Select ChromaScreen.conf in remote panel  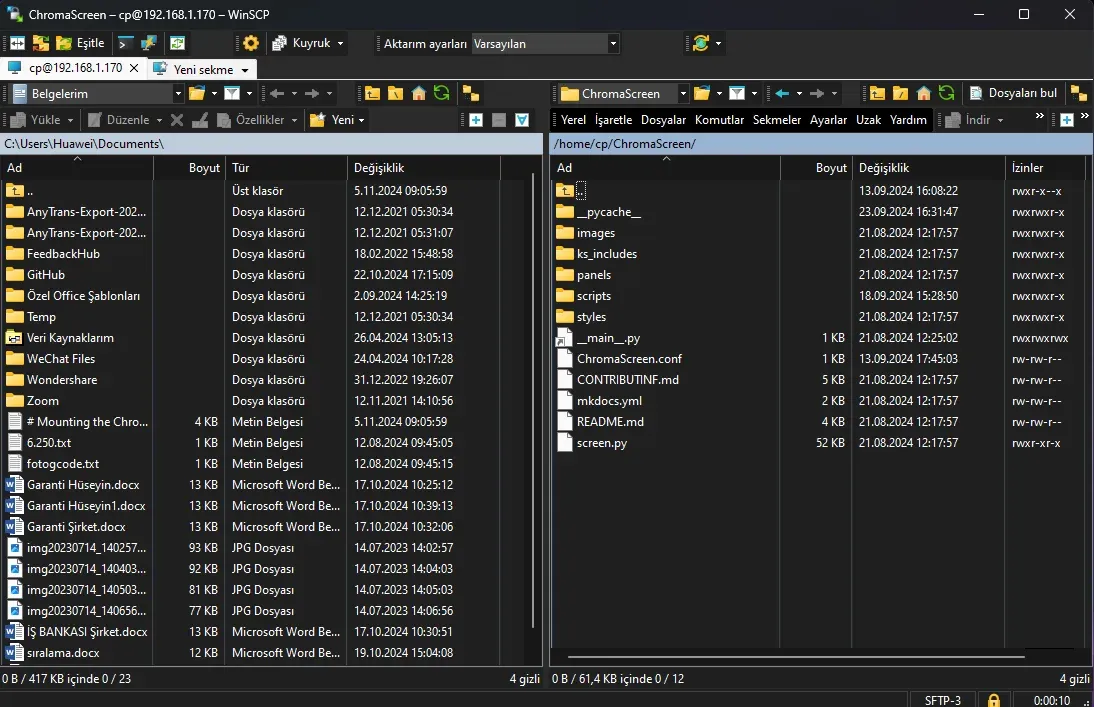(x=629, y=359)
